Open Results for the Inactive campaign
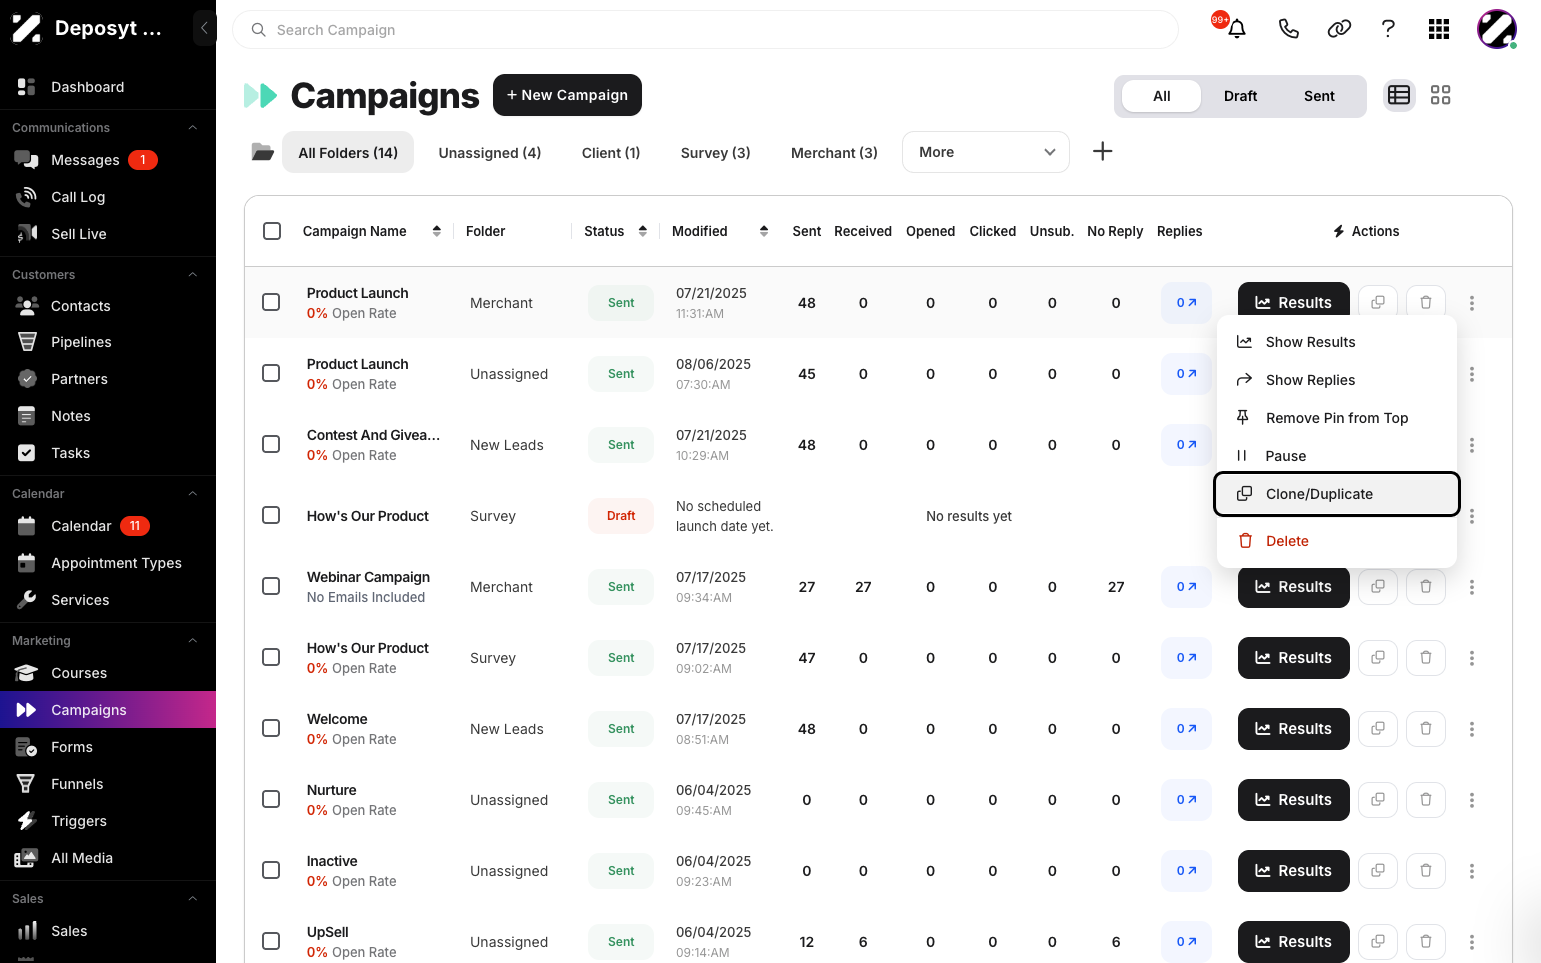 (1293, 871)
